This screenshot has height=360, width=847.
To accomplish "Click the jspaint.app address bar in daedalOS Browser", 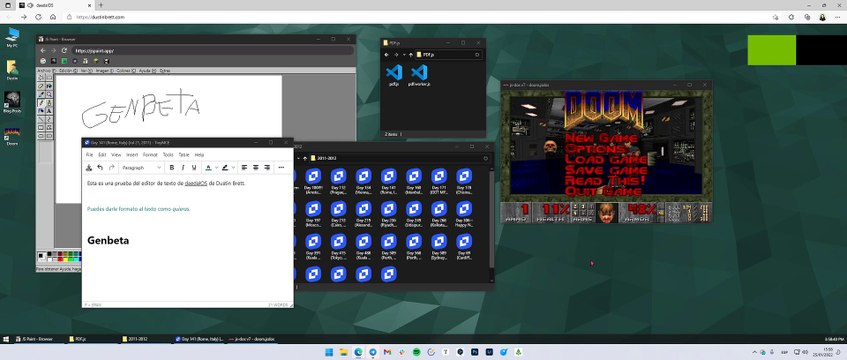I will point(213,50).
